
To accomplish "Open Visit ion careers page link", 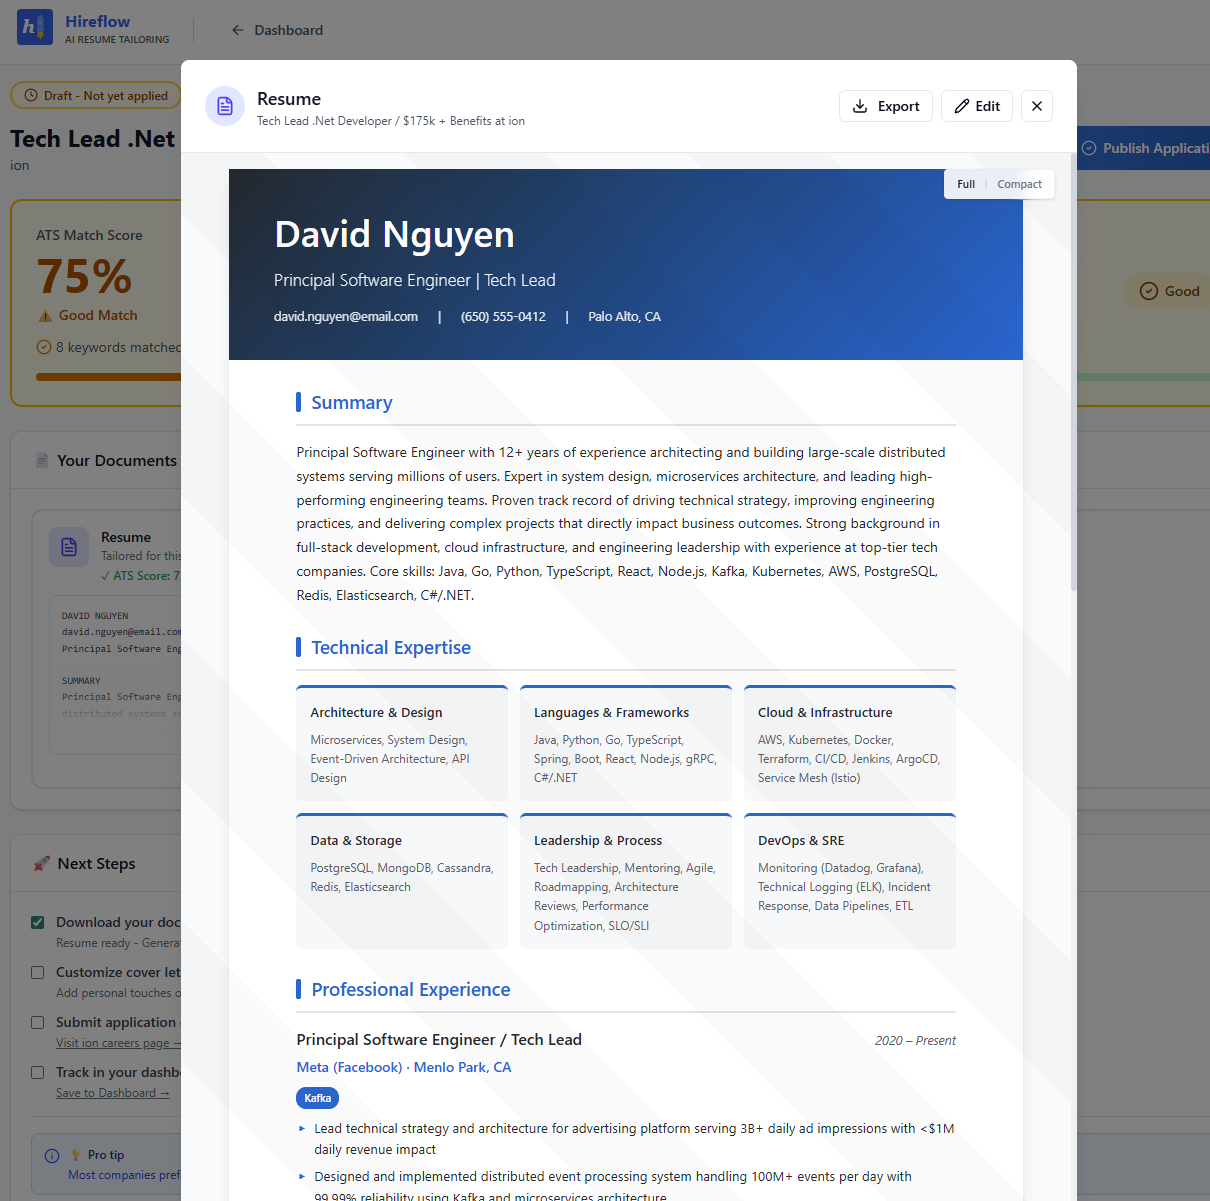I will click(x=118, y=1043).
